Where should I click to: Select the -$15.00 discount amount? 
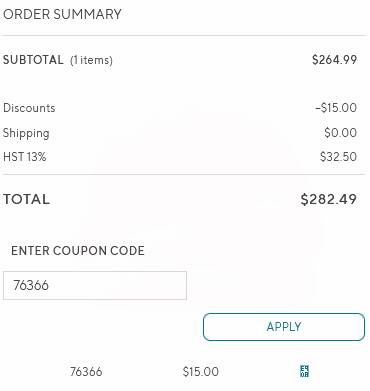[336, 108]
